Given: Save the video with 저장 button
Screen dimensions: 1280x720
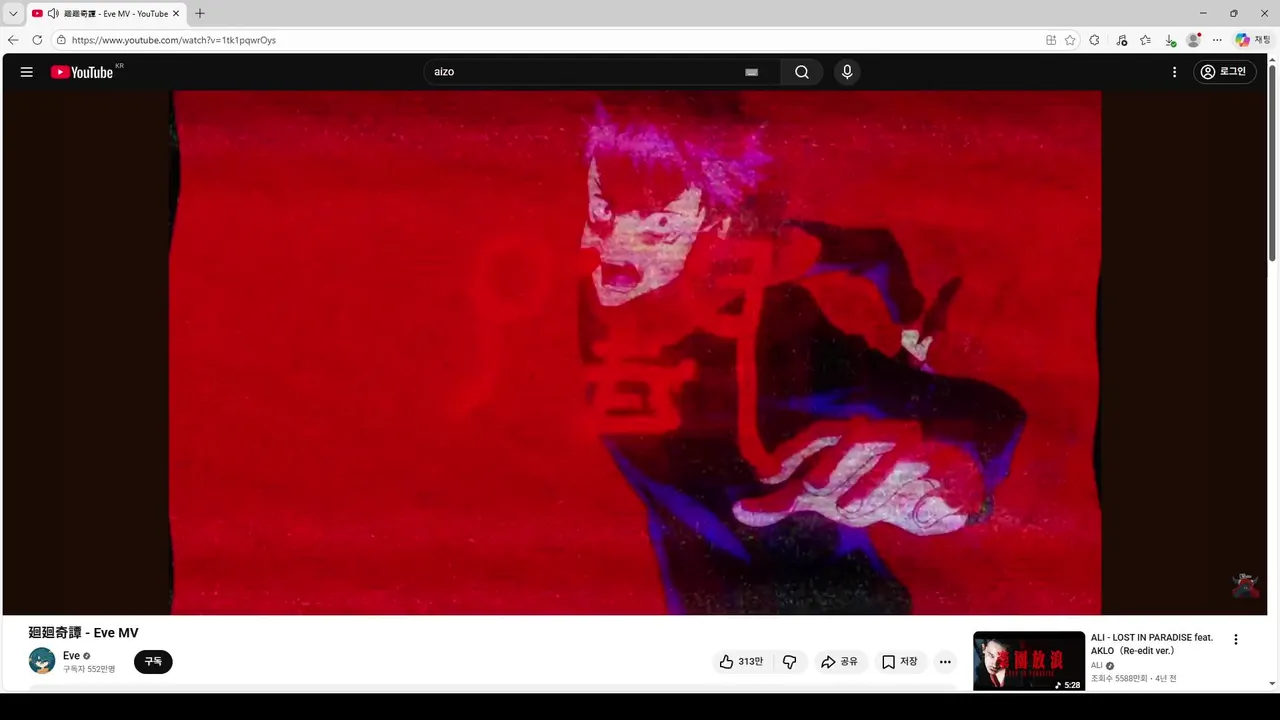Looking at the screenshot, I should click(899, 662).
